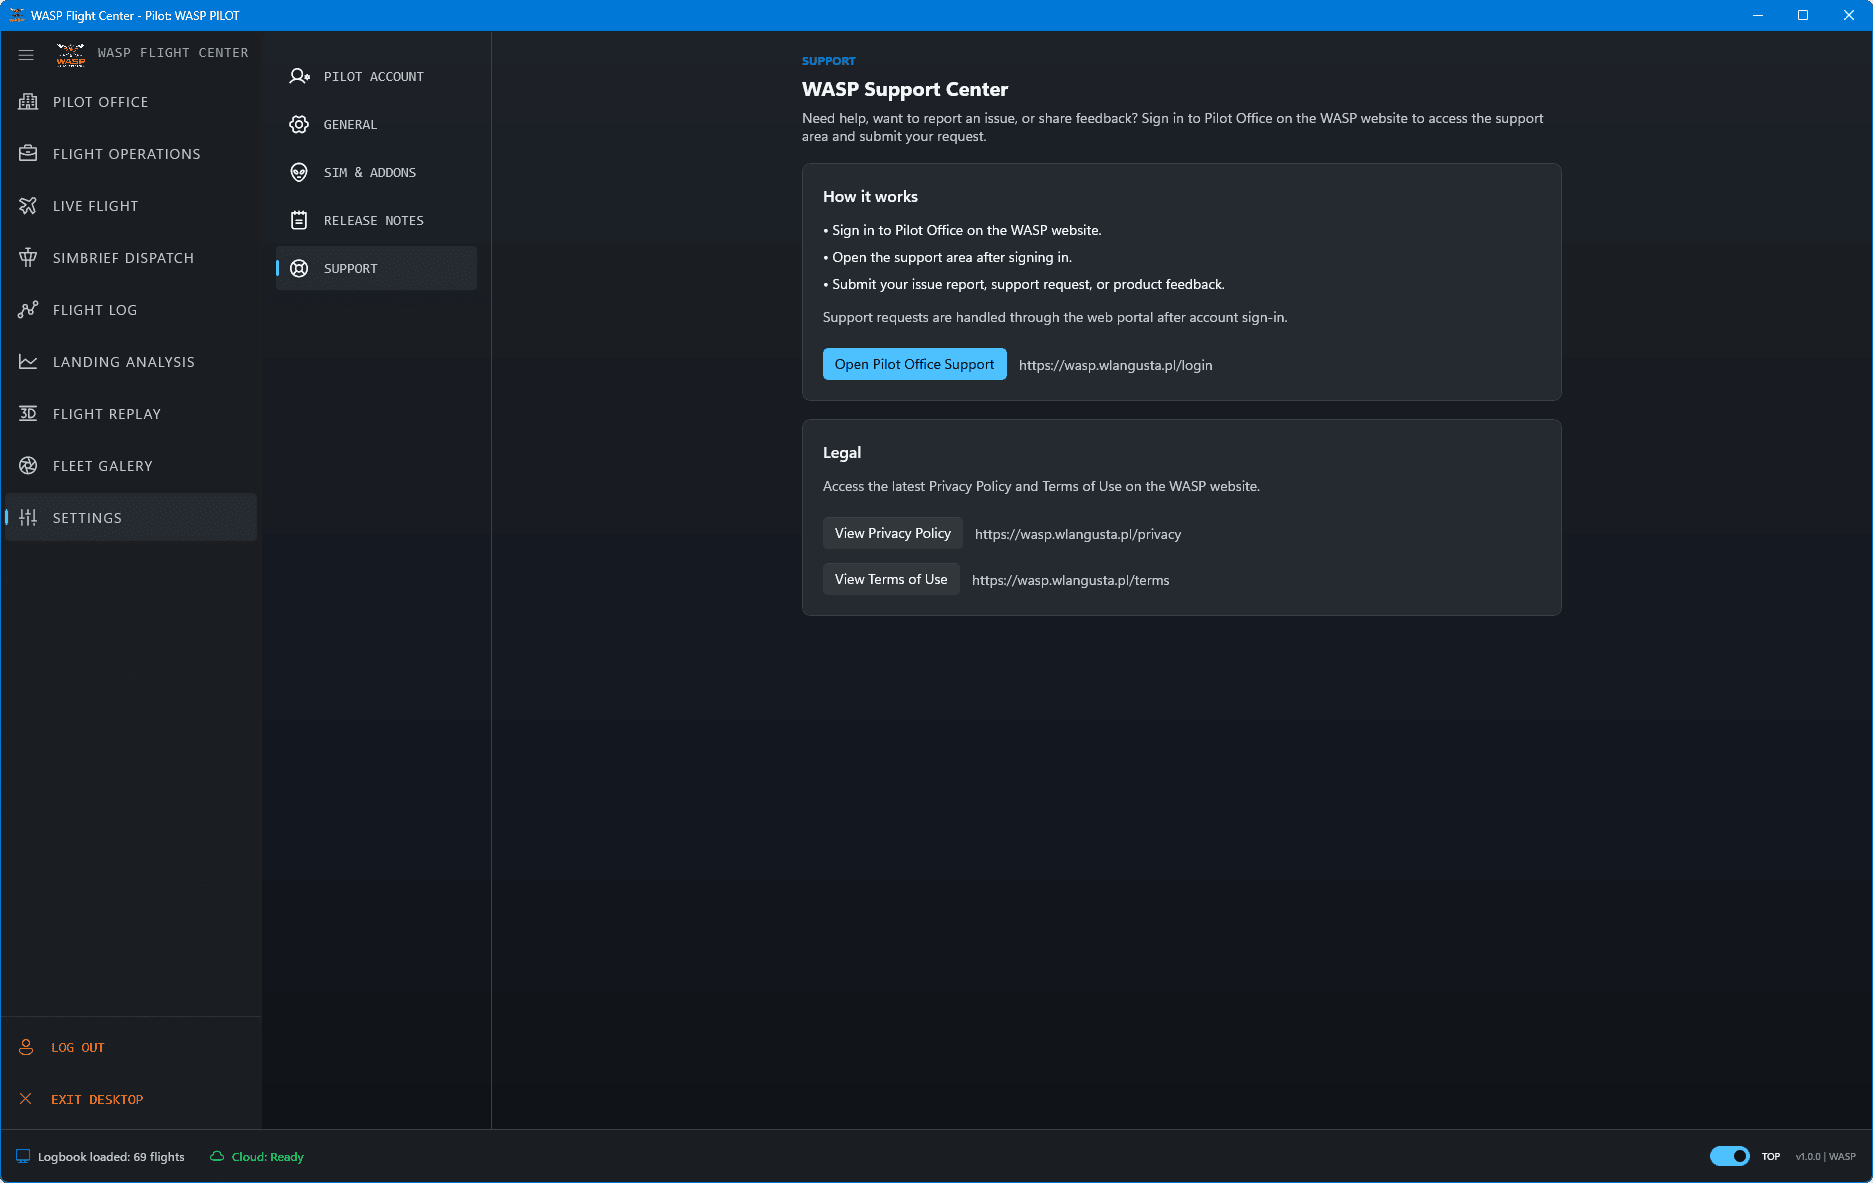
Task: Open the Pilot Office section
Action: pos(131,102)
